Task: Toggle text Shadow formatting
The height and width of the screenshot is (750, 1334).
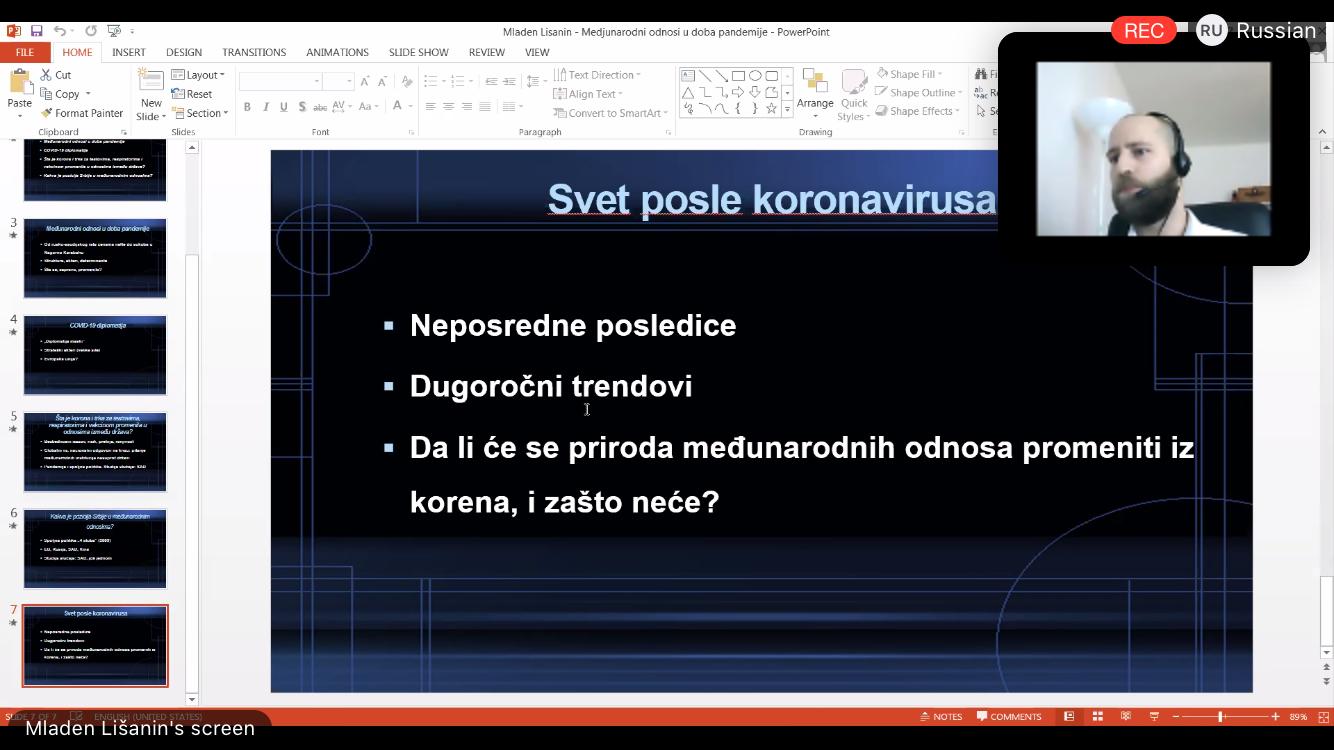Action: point(302,106)
